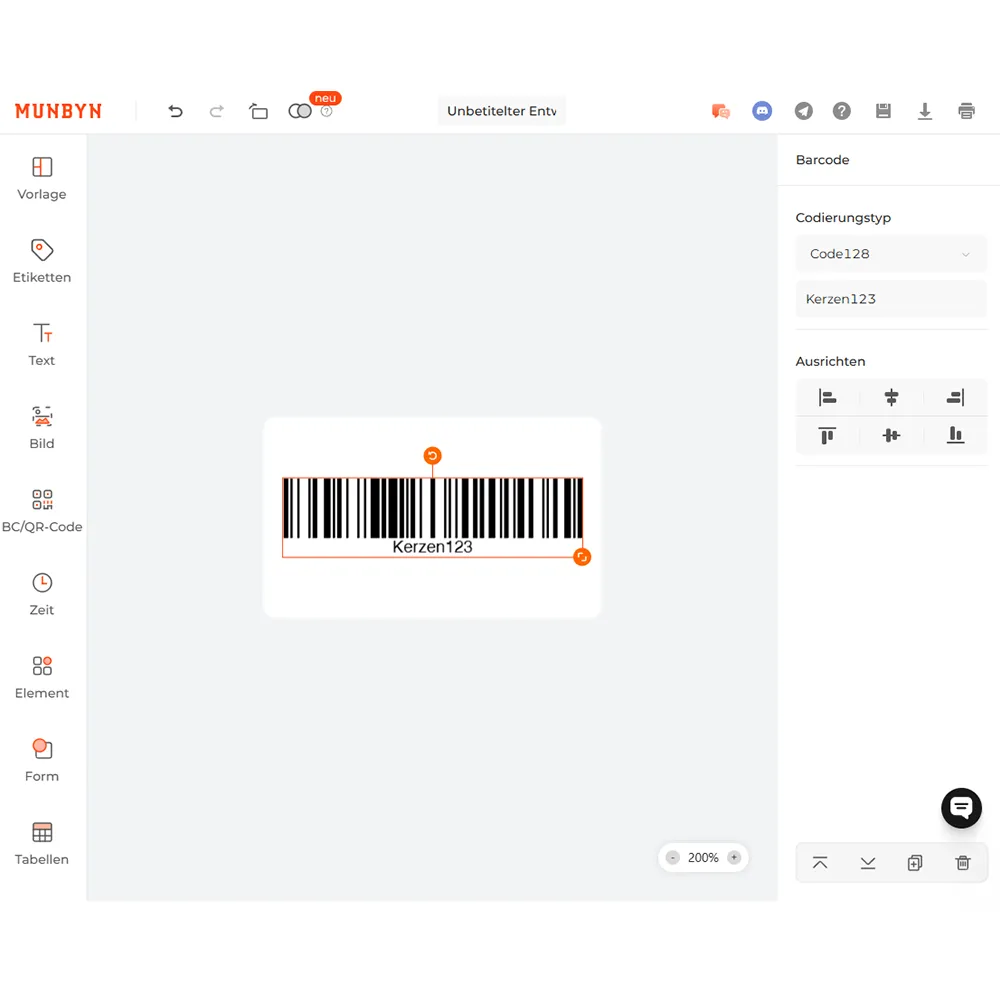Save the design with the floppy disk icon

[883, 111]
